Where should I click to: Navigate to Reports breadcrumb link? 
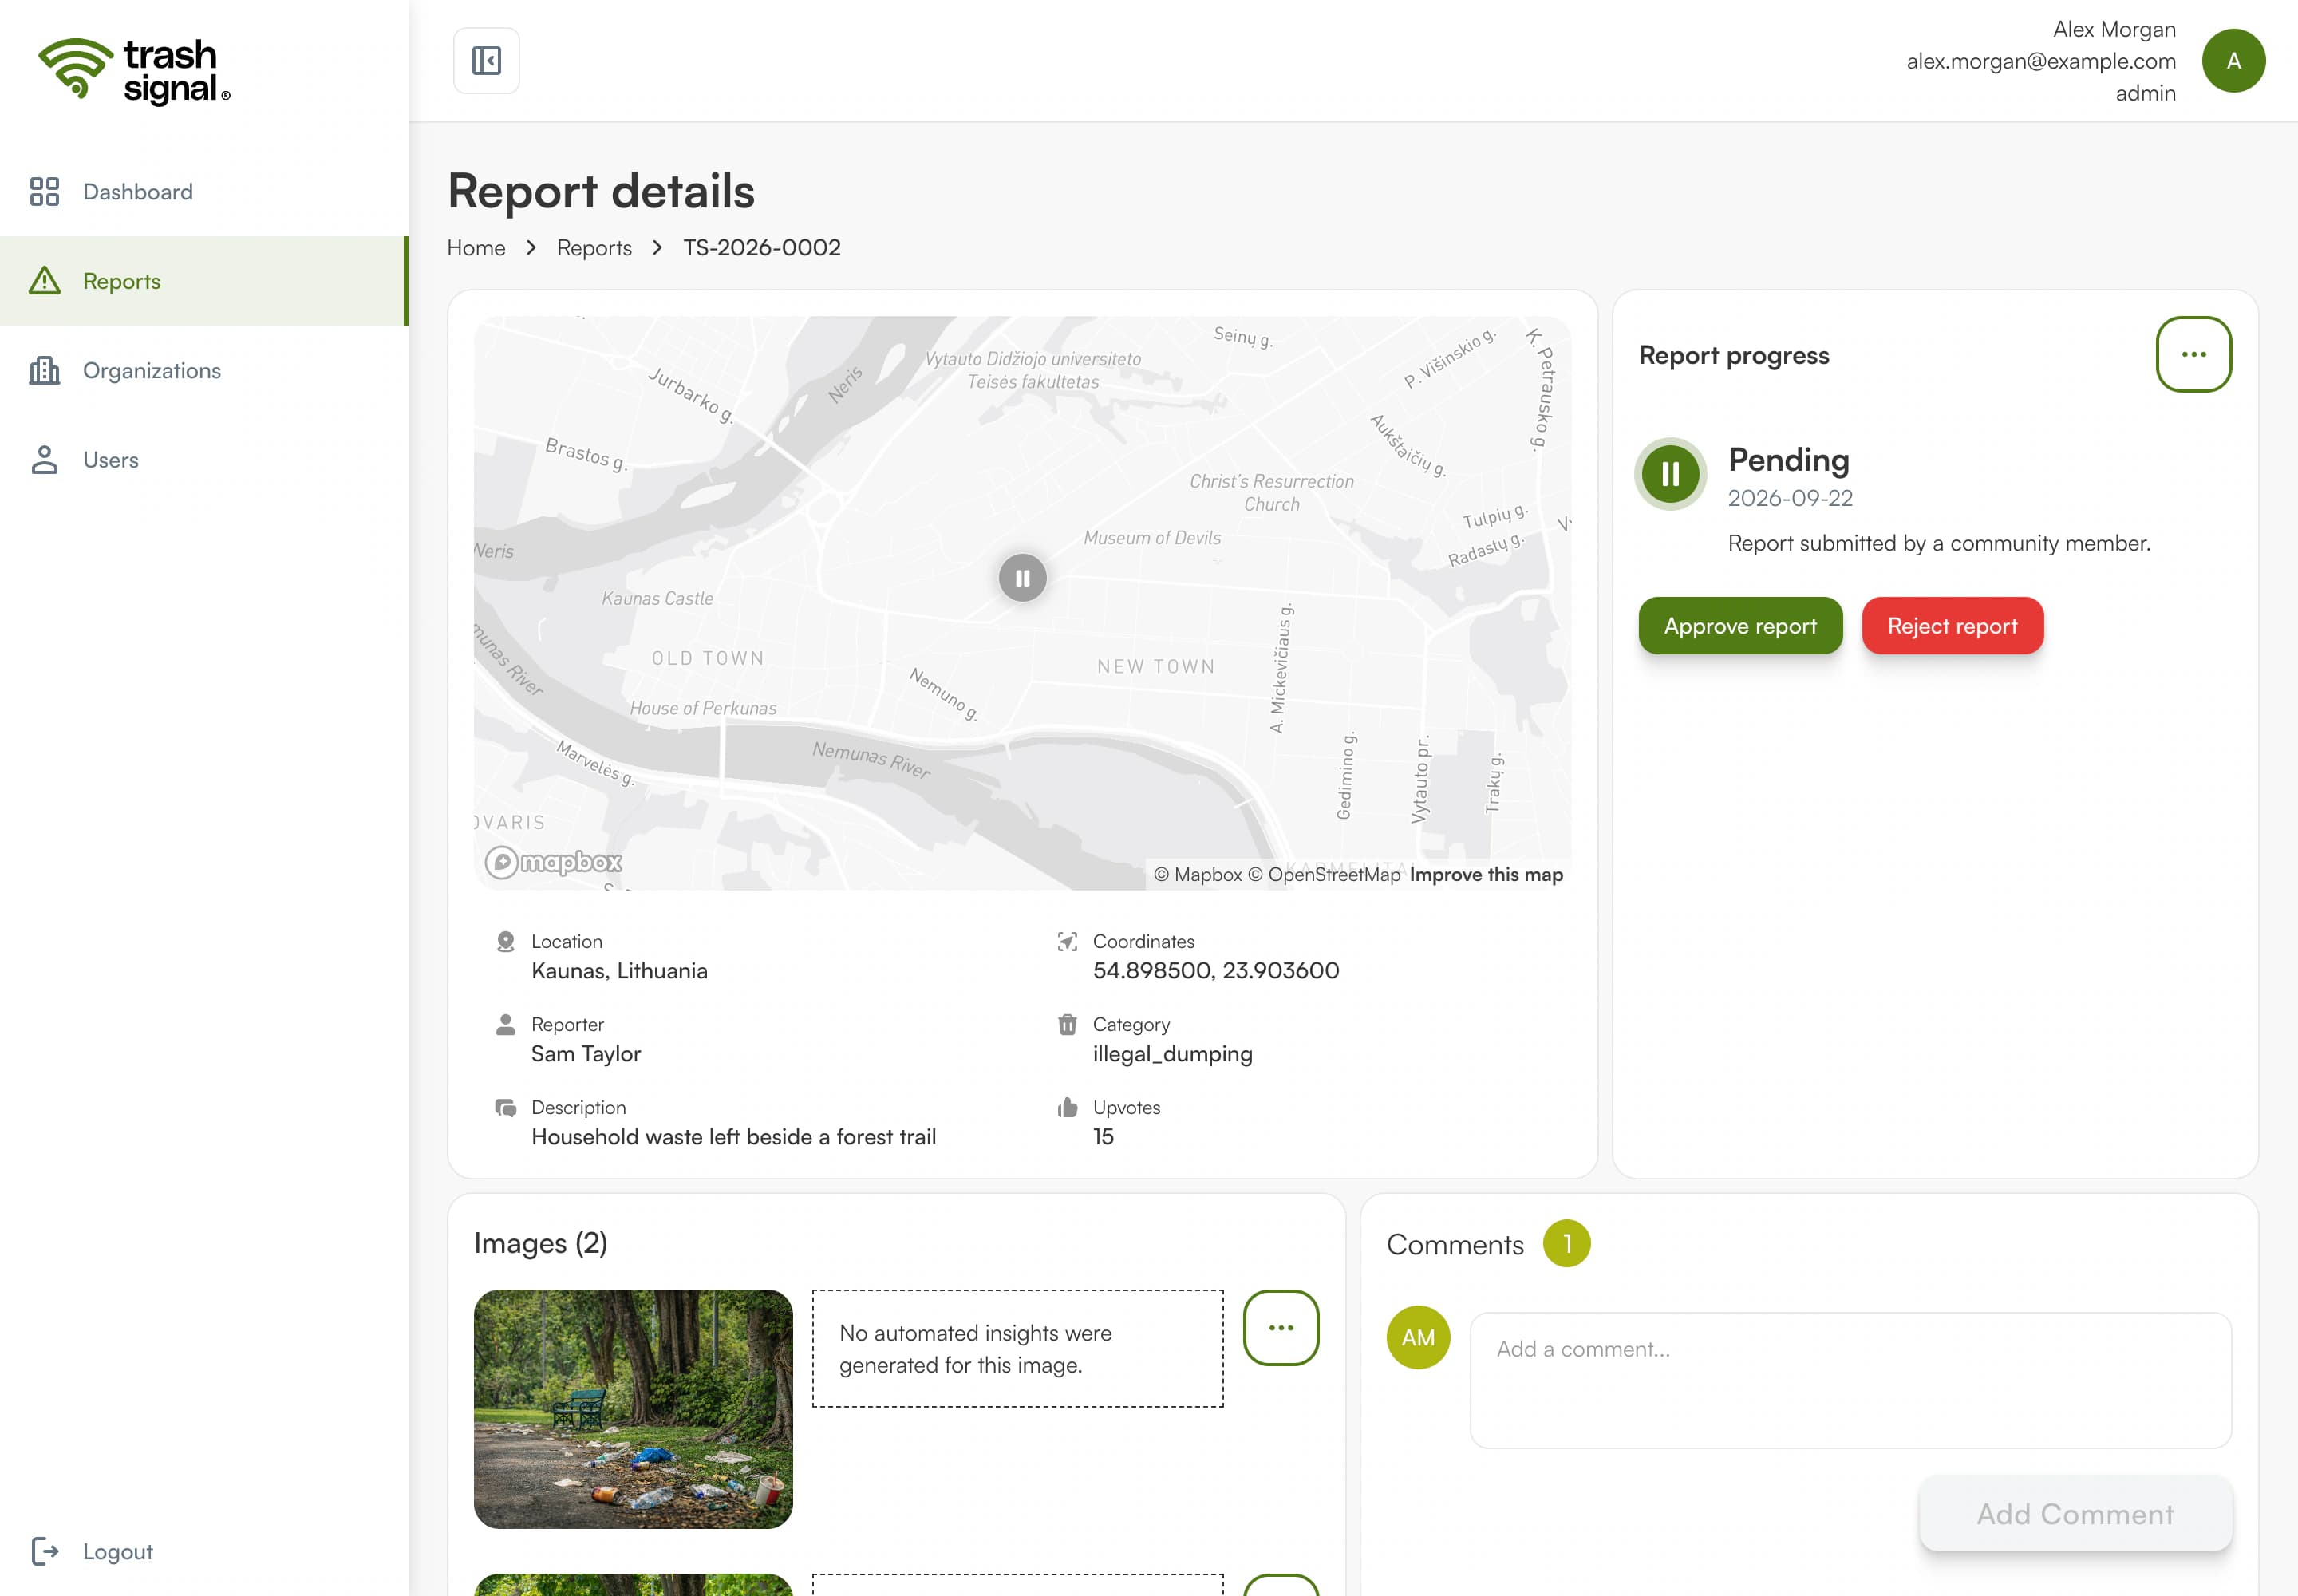point(594,247)
